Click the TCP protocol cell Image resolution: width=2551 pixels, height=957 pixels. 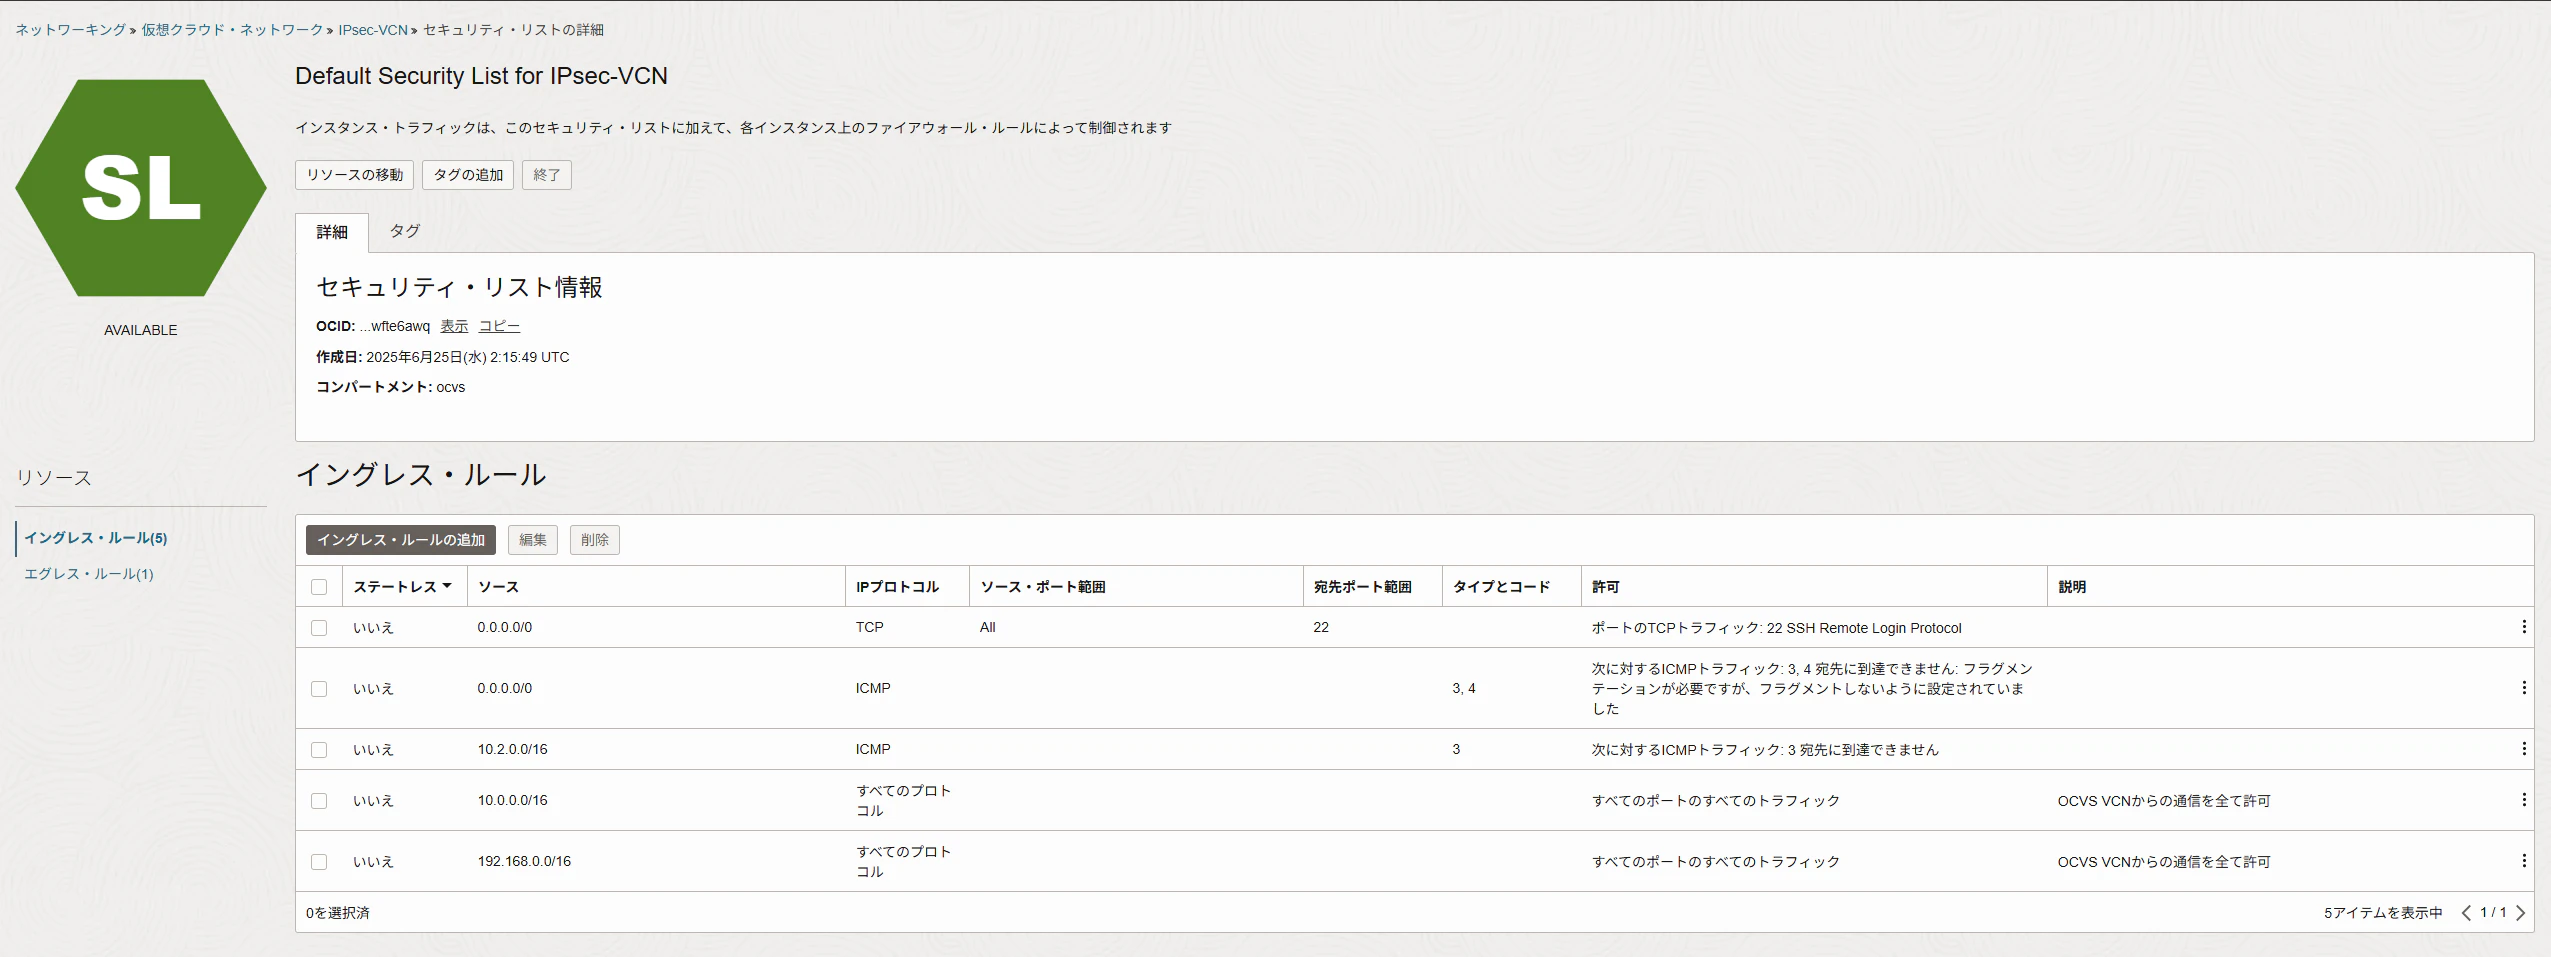869,627
